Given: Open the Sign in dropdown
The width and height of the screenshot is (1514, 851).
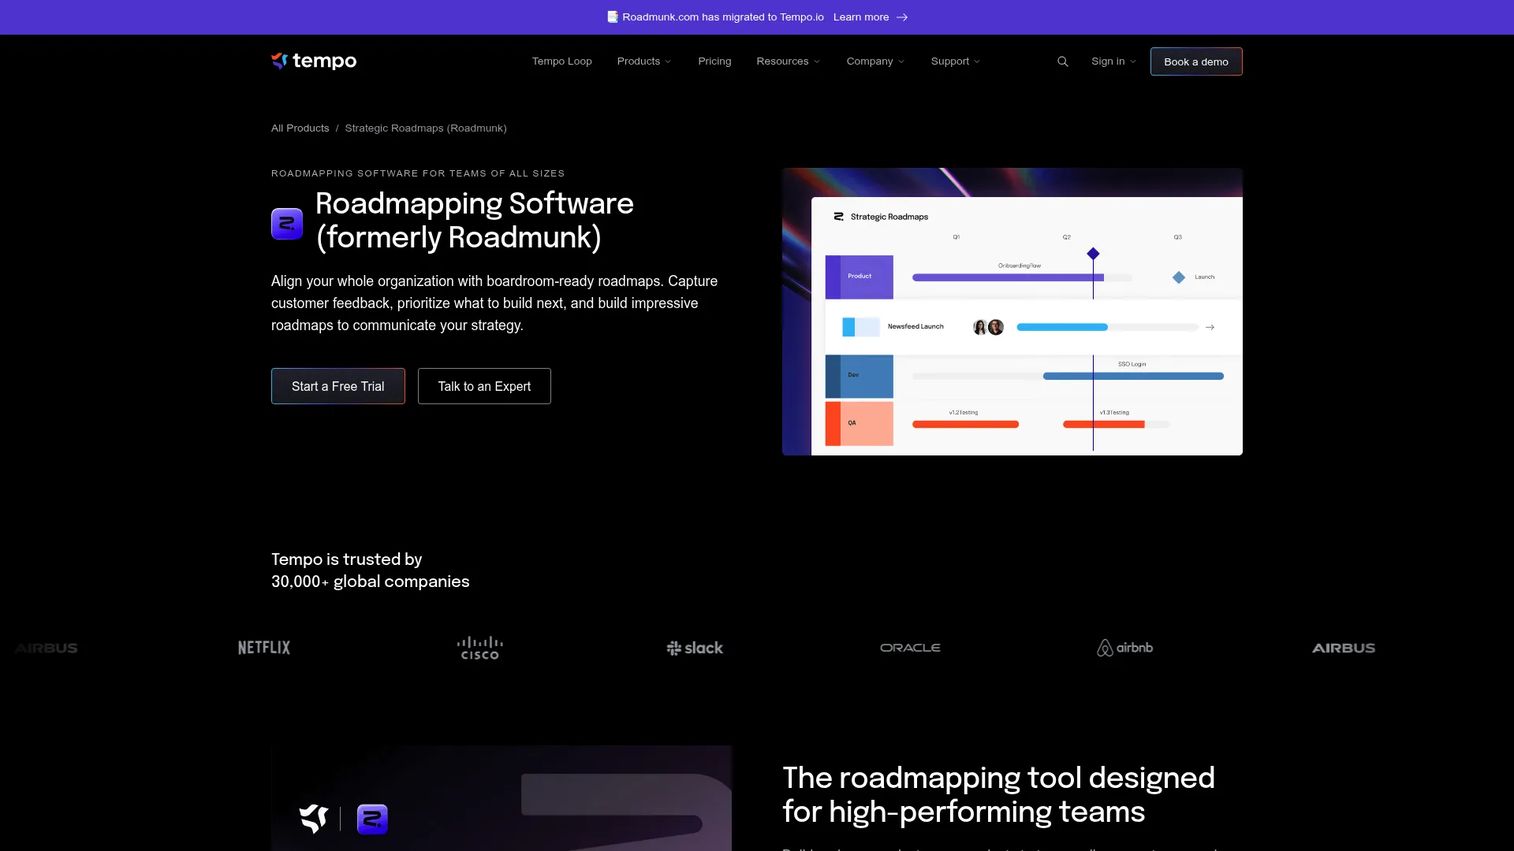Looking at the screenshot, I should [x=1113, y=62].
